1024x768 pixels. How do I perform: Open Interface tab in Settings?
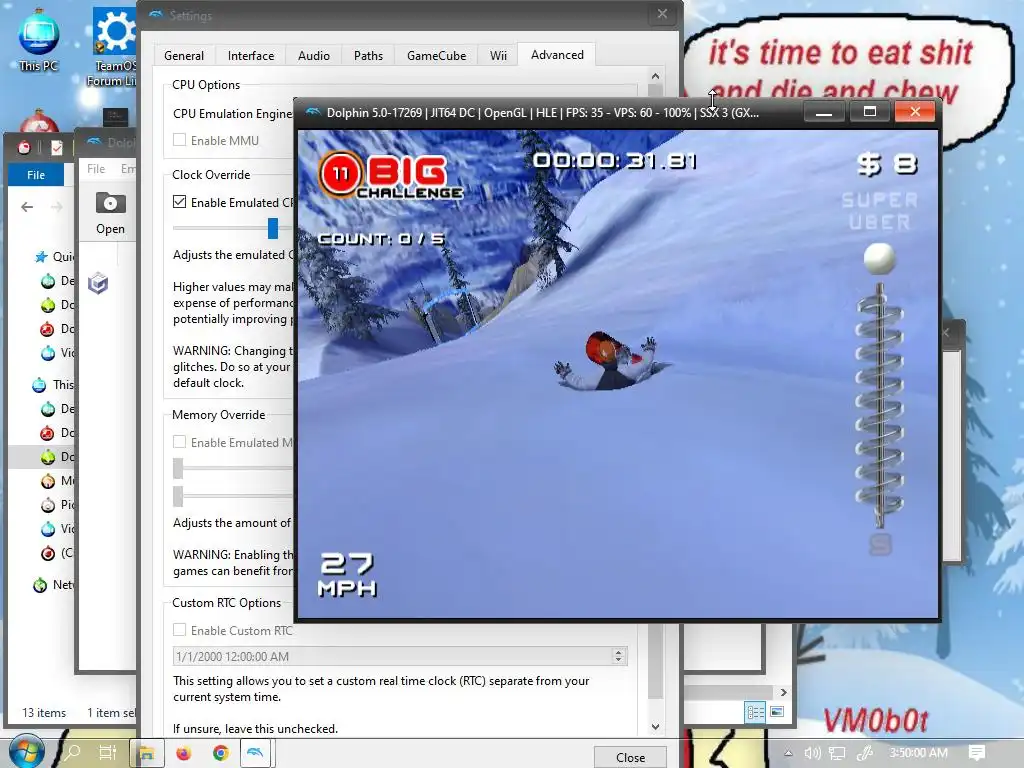click(x=251, y=56)
